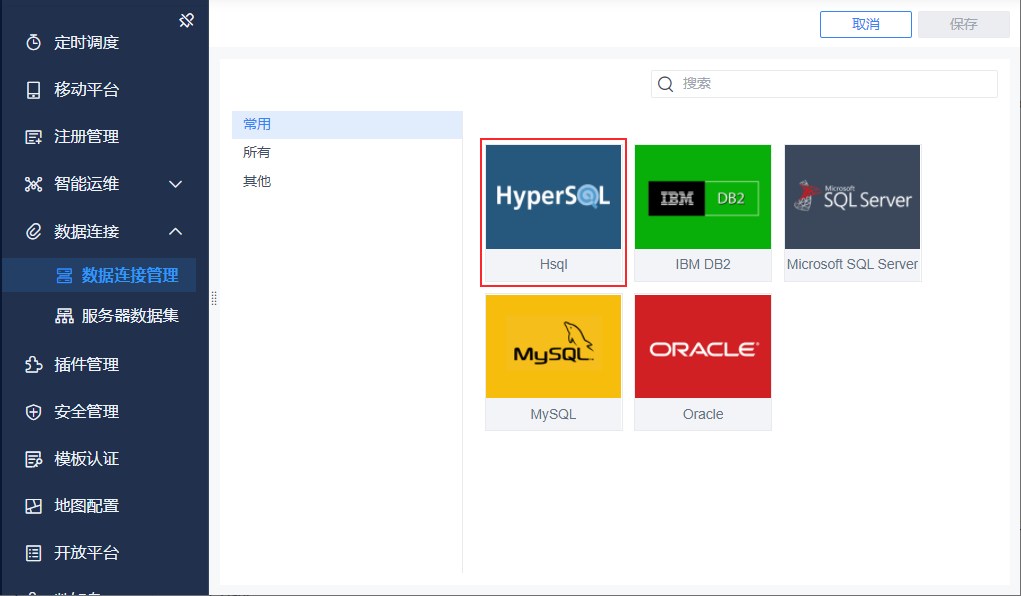Click the sidebar splitter handle dots
The width and height of the screenshot is (1021, 596).
[x=214, y=298]
